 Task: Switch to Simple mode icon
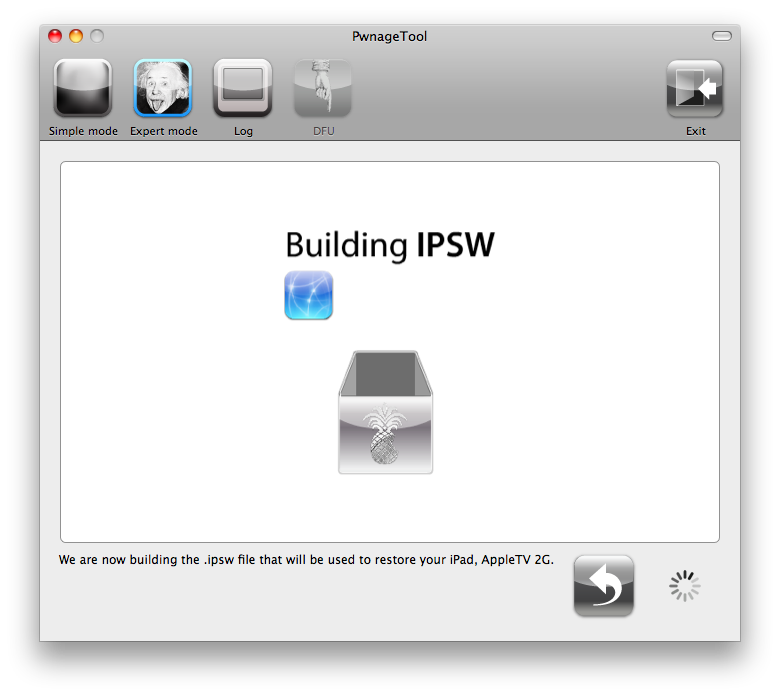83,88
